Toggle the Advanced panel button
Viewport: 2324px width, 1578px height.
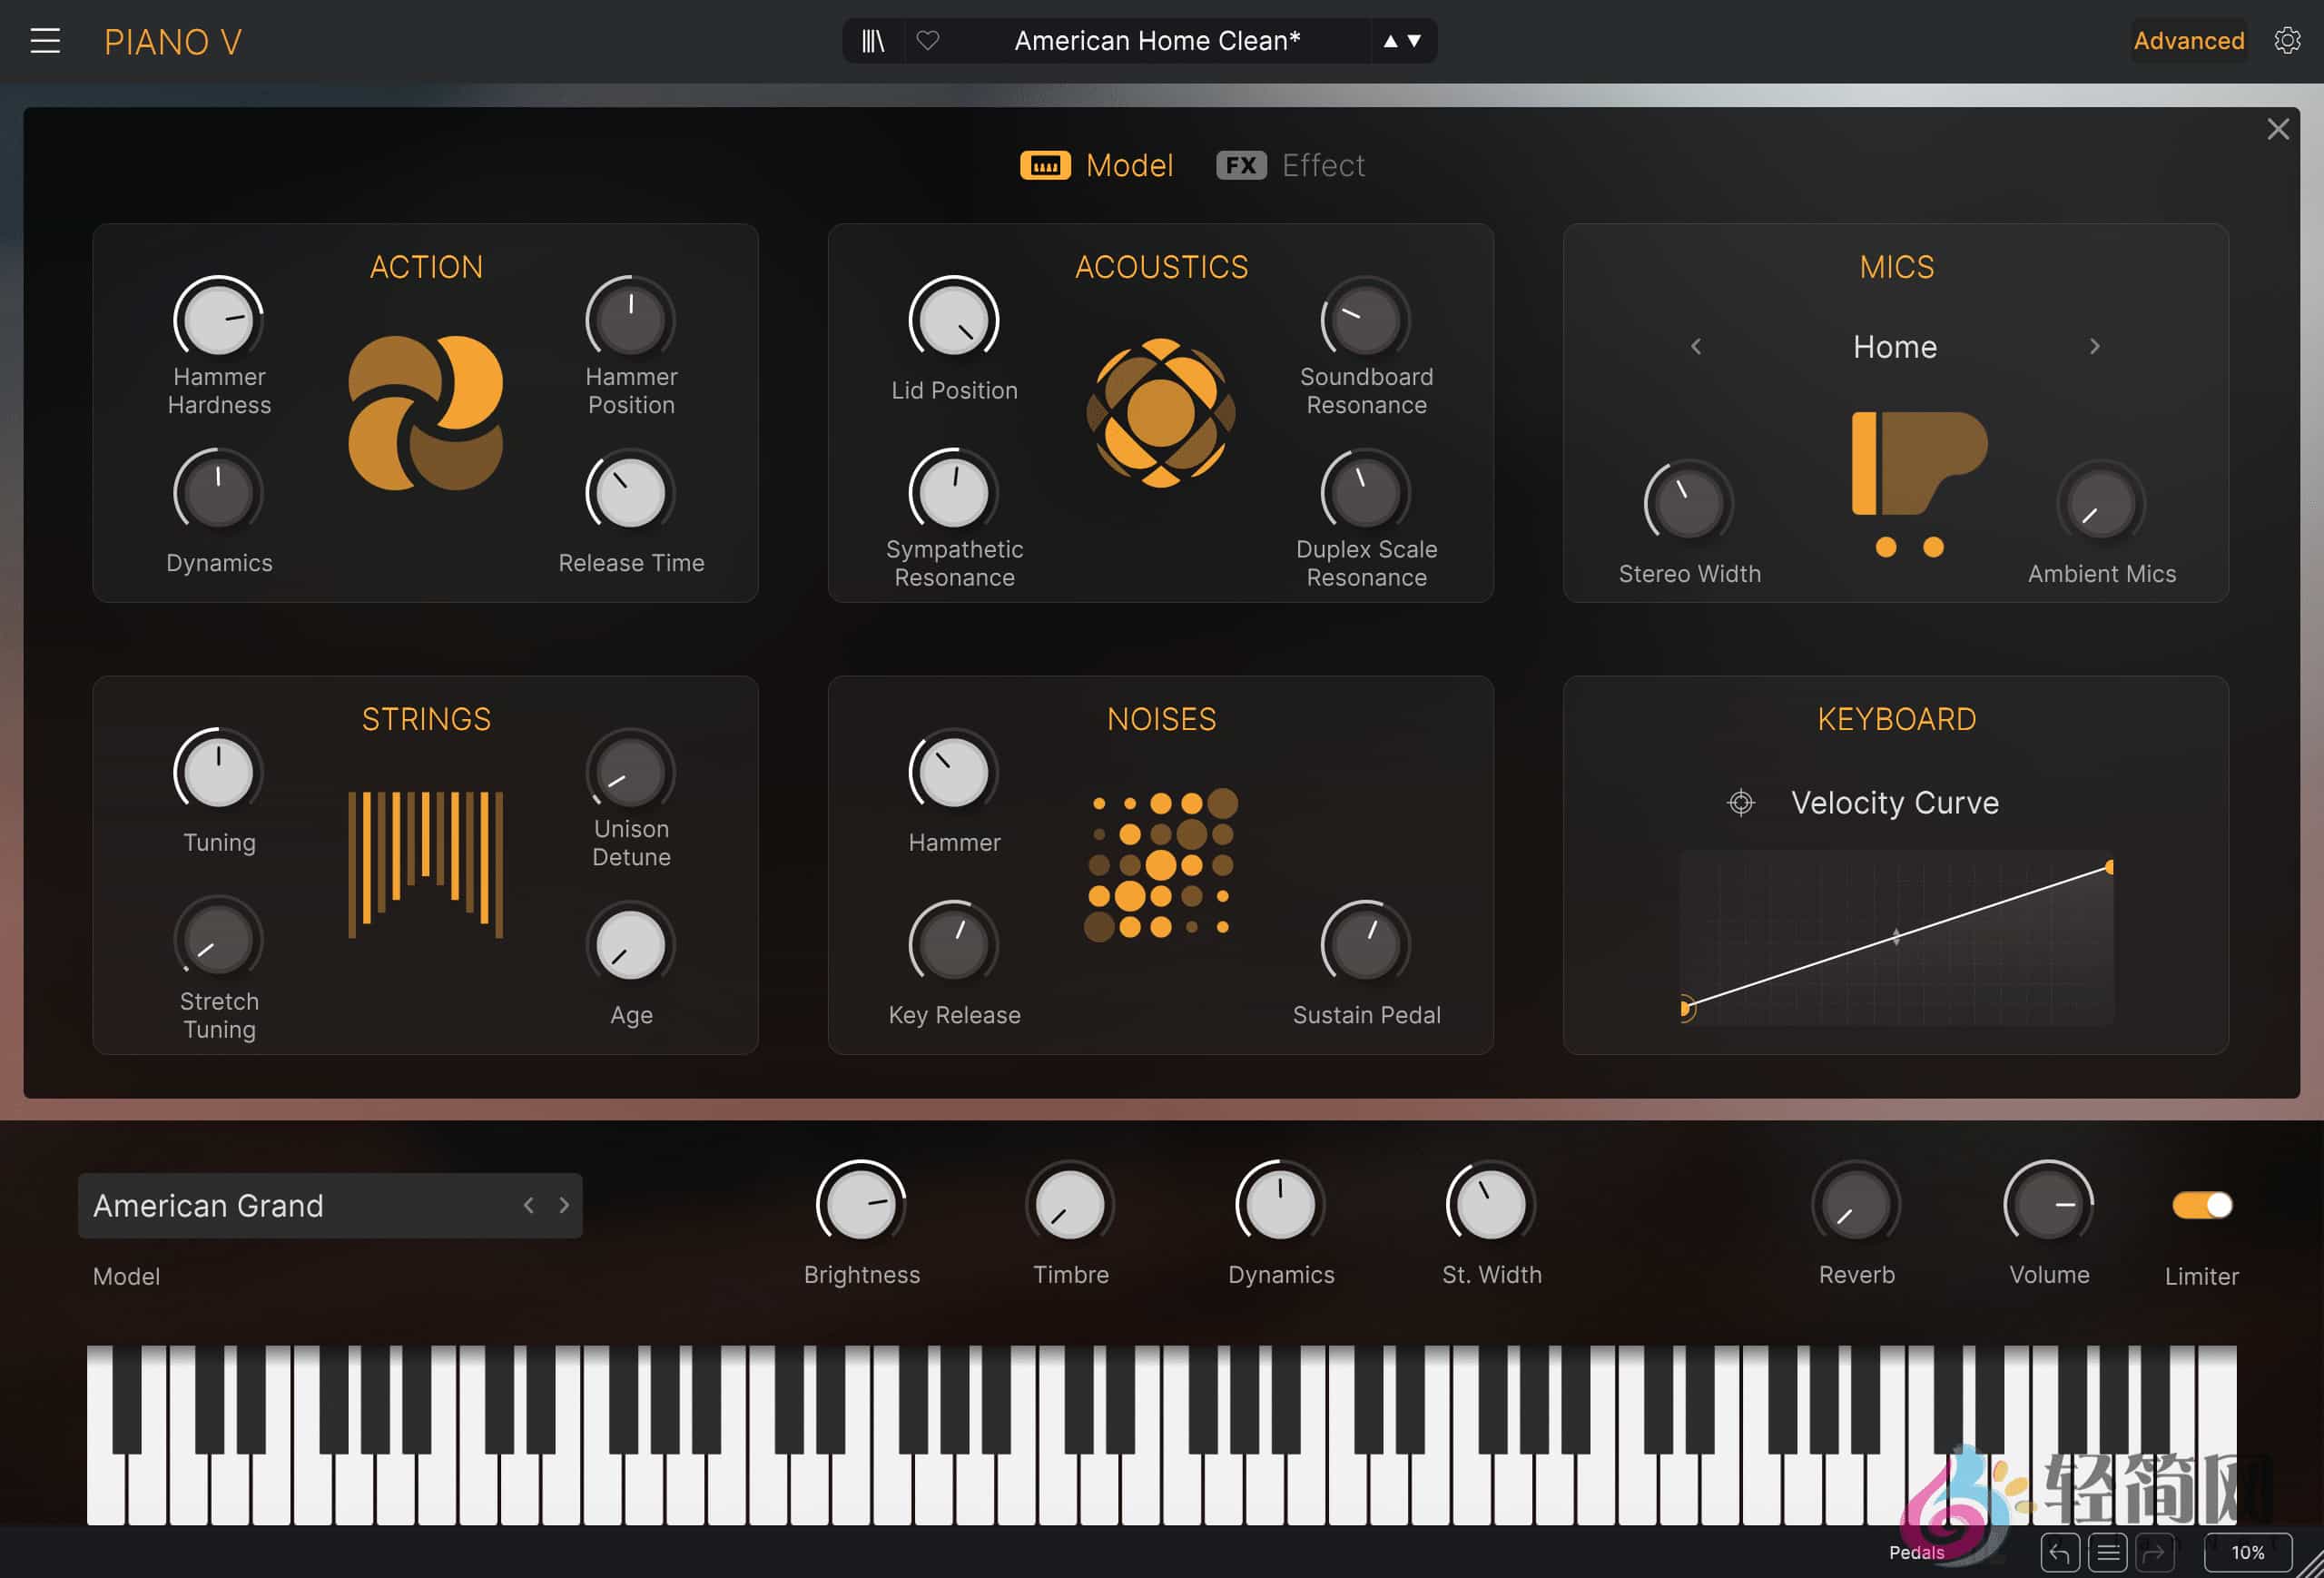pyautogui.click(x=2188, y=41)
